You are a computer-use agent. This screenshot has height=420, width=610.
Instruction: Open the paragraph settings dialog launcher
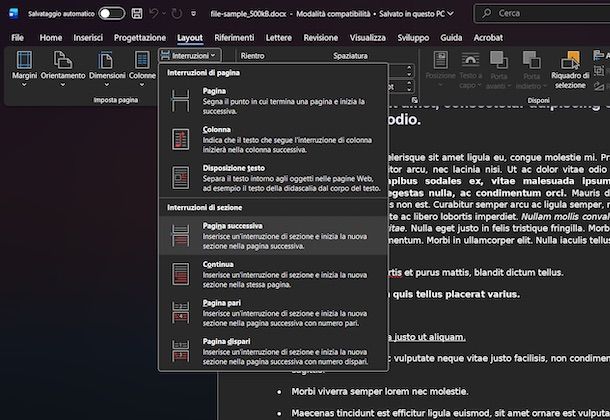point(415,100)
